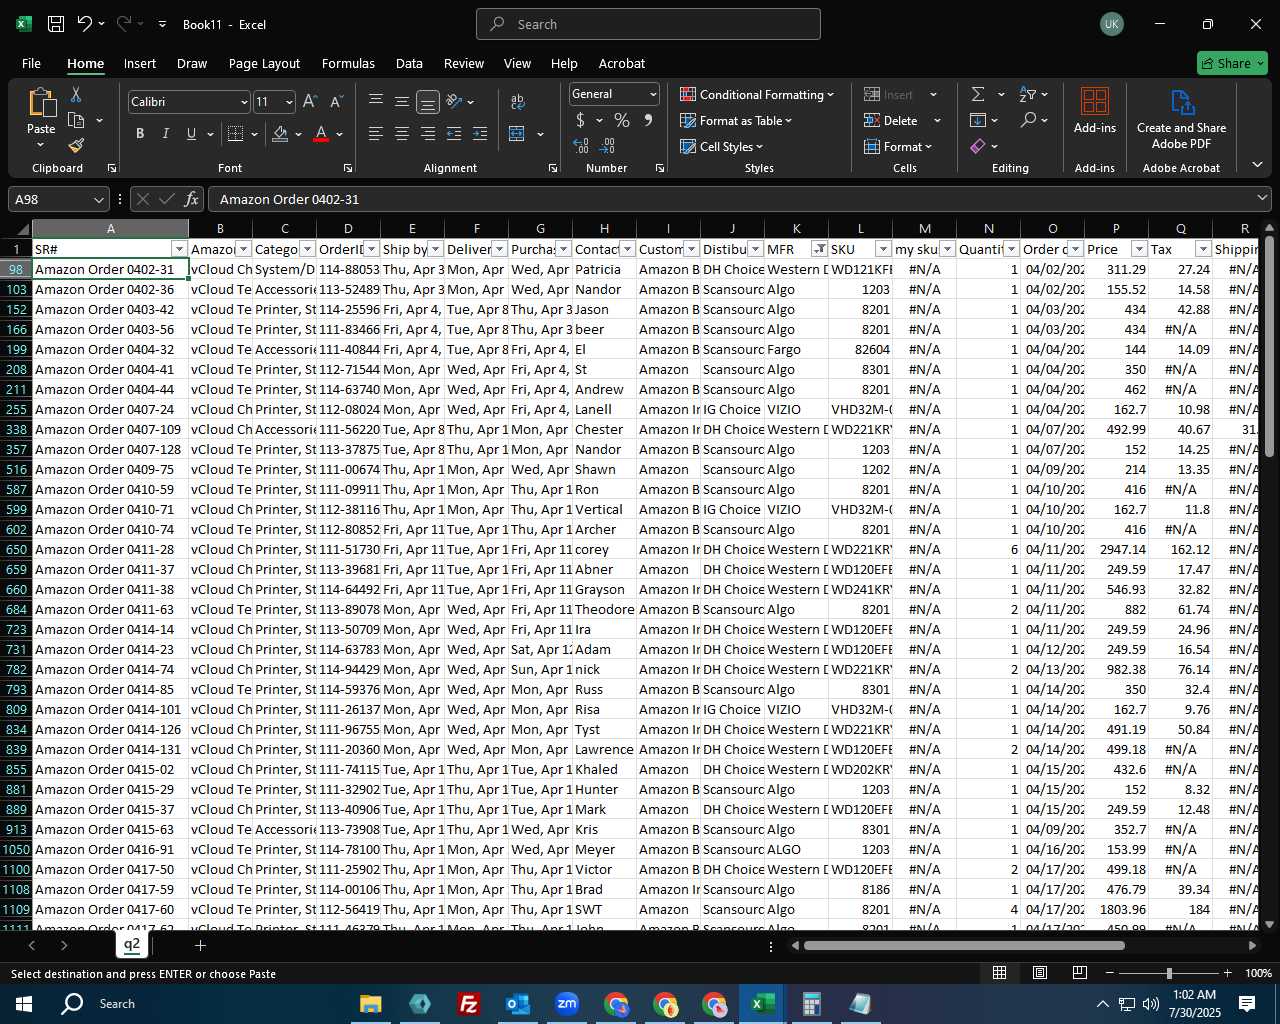Add a new sheet with plus button
Screen dimensions: 1280x1024
[x=200, y=945]
